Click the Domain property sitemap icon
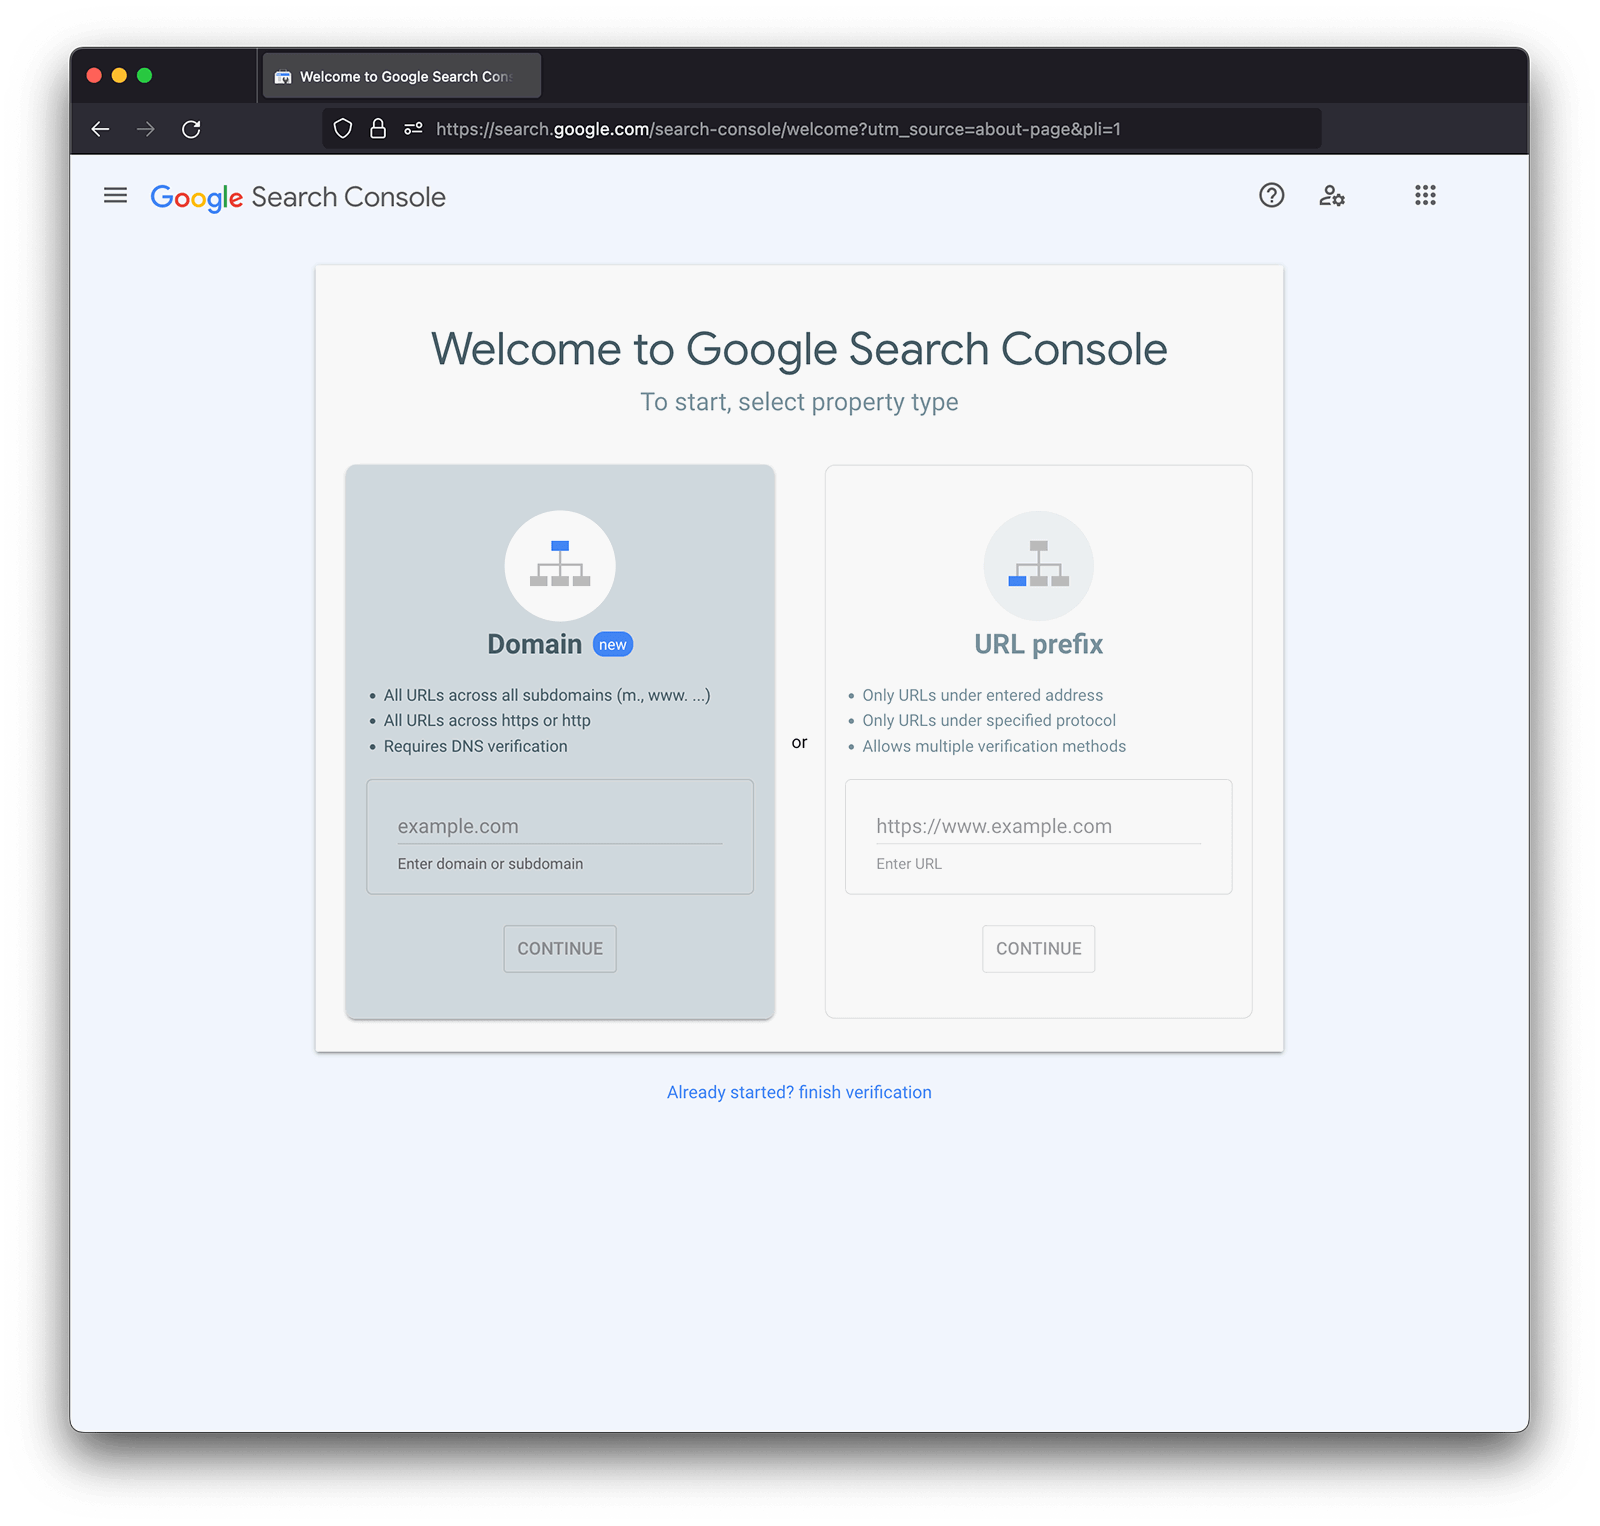The width and height of the screenshot is (1600, 1526). tap(560, 566)
